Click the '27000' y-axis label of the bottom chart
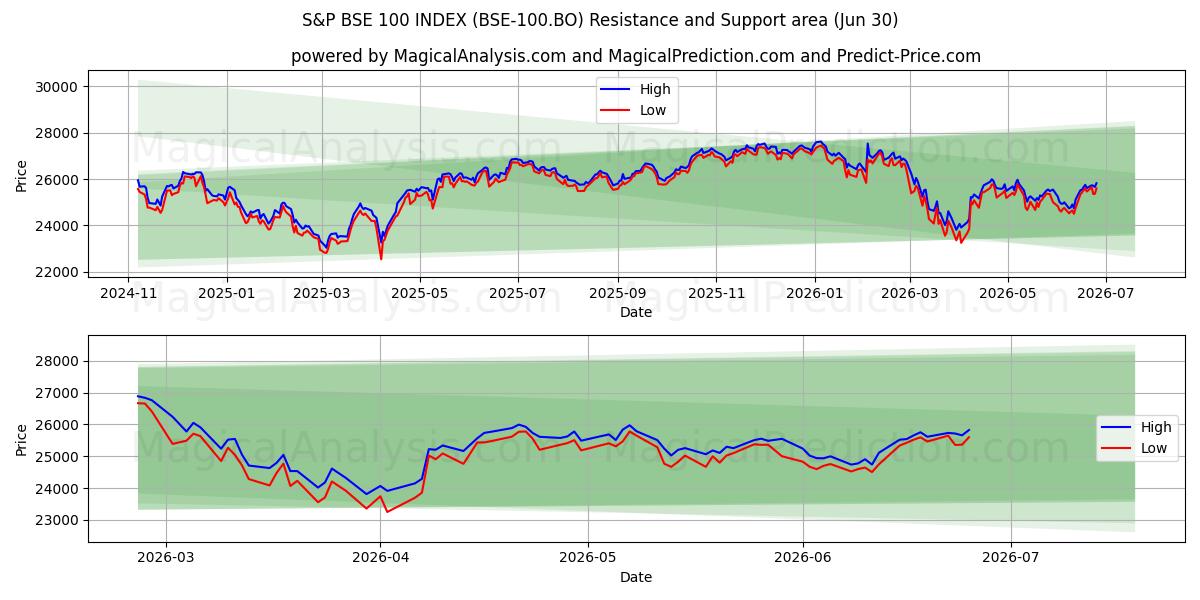The width and height of the screenshot is (1200, 600). click(57, 393)
